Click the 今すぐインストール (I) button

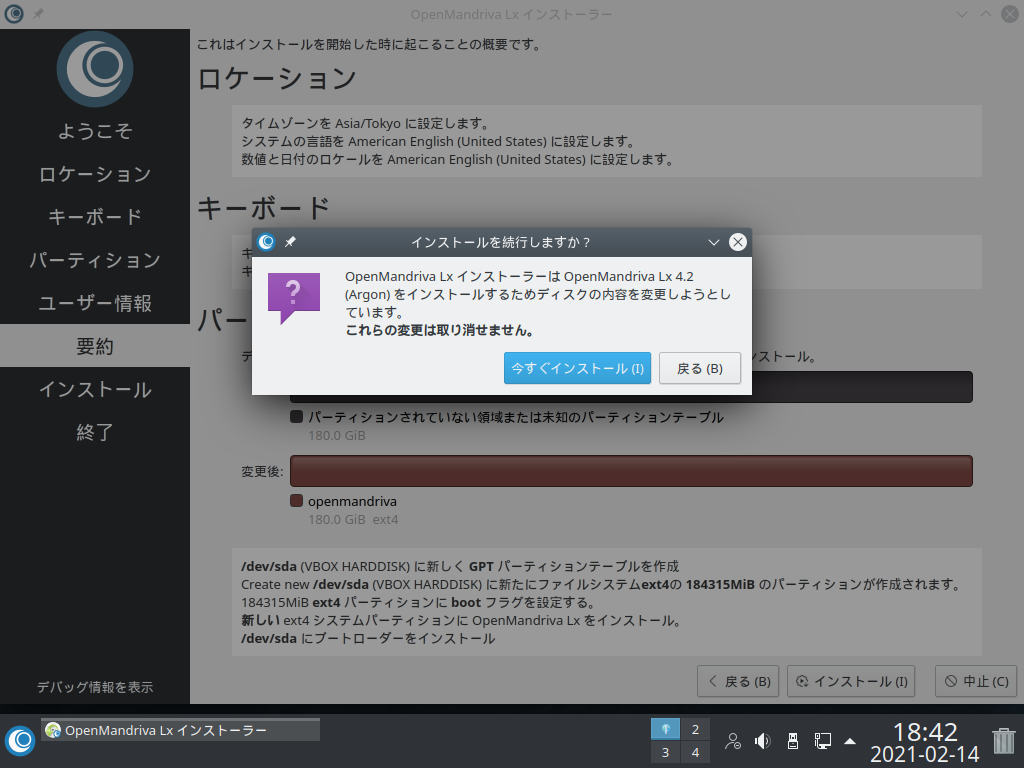point(577,368)
